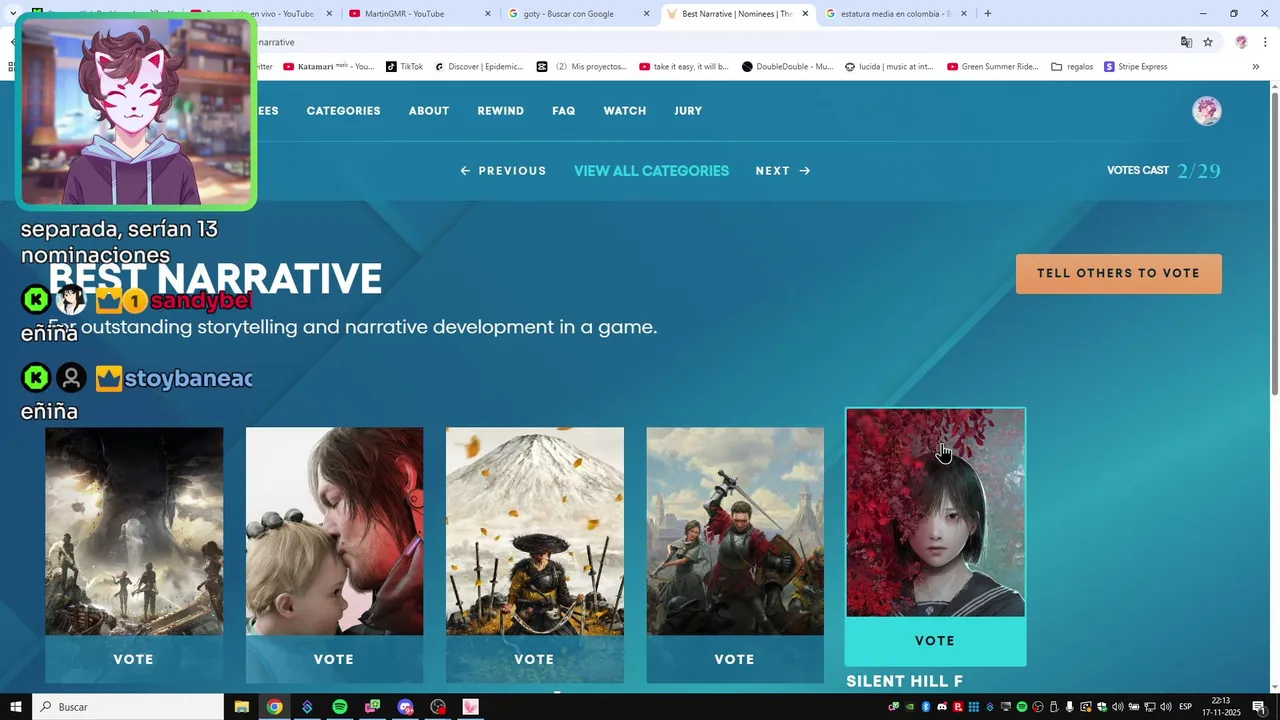Close the MartinGMR YouTube tab
The width and height of the screenshot is (1280, 720).
[488, 14]
